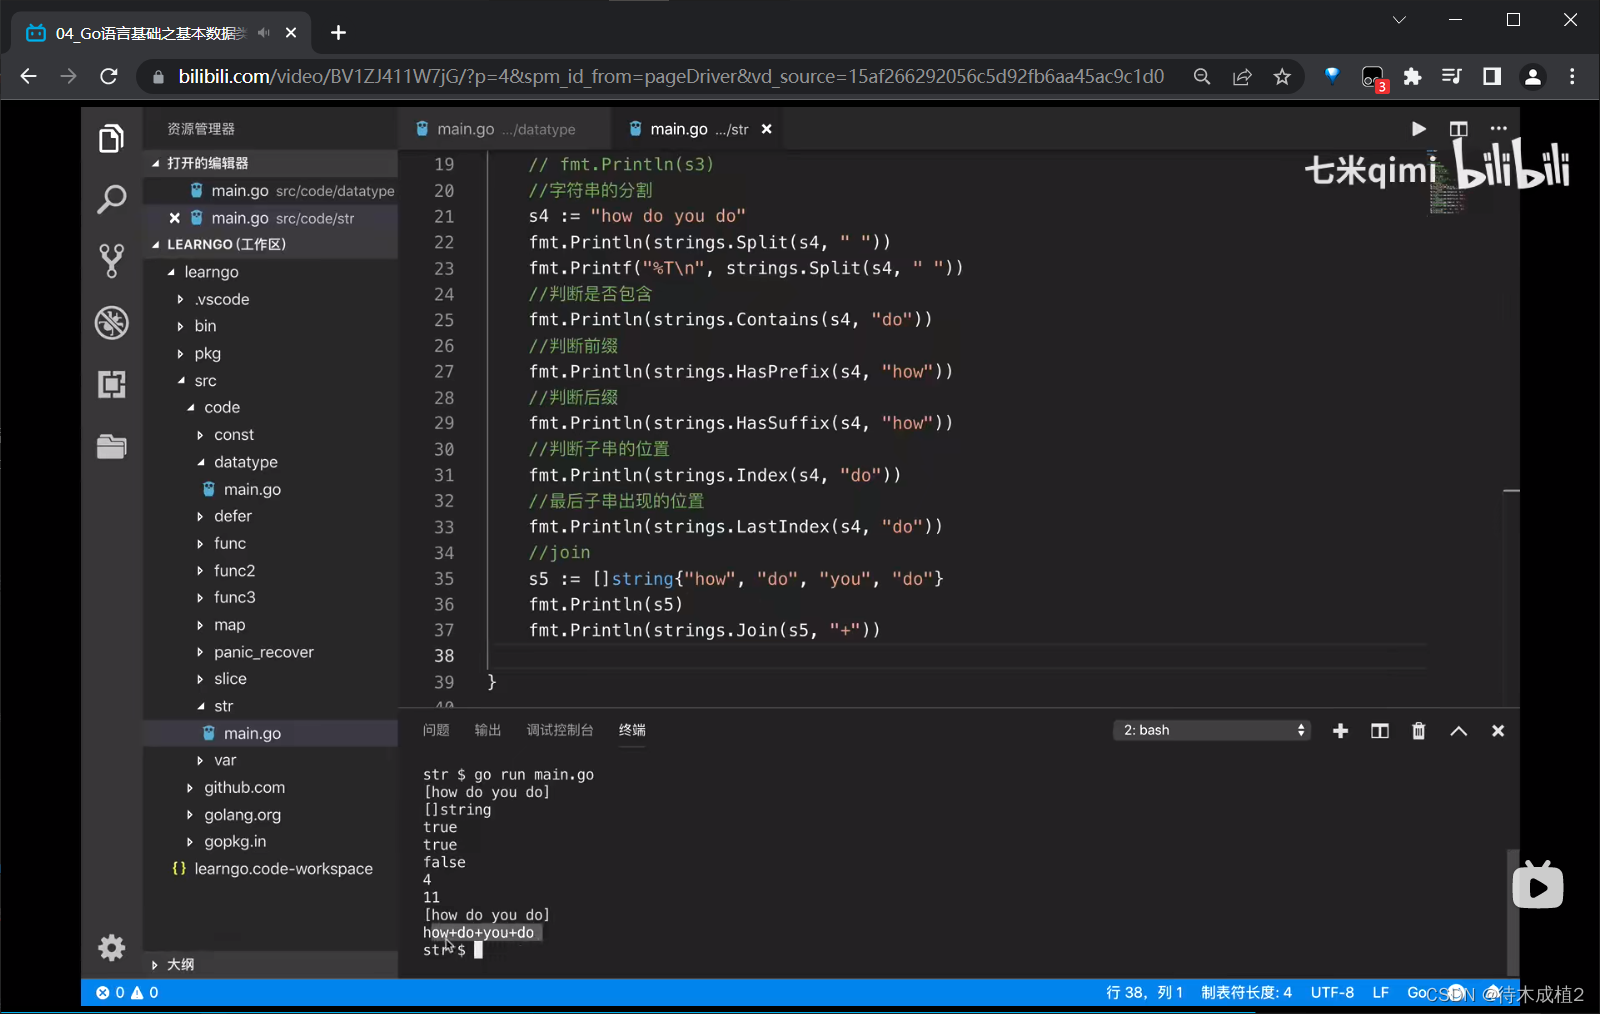The image size is (1600, 1014).
Task: Expand the 大纲 outline section
Action: [270, 964]
